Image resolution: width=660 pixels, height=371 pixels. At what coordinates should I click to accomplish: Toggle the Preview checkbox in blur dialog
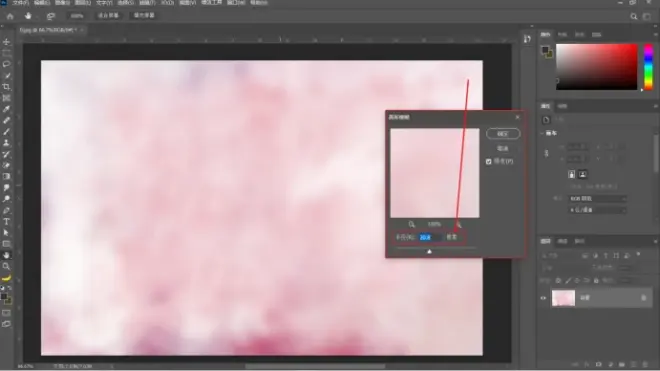click(x=488, y=162)
